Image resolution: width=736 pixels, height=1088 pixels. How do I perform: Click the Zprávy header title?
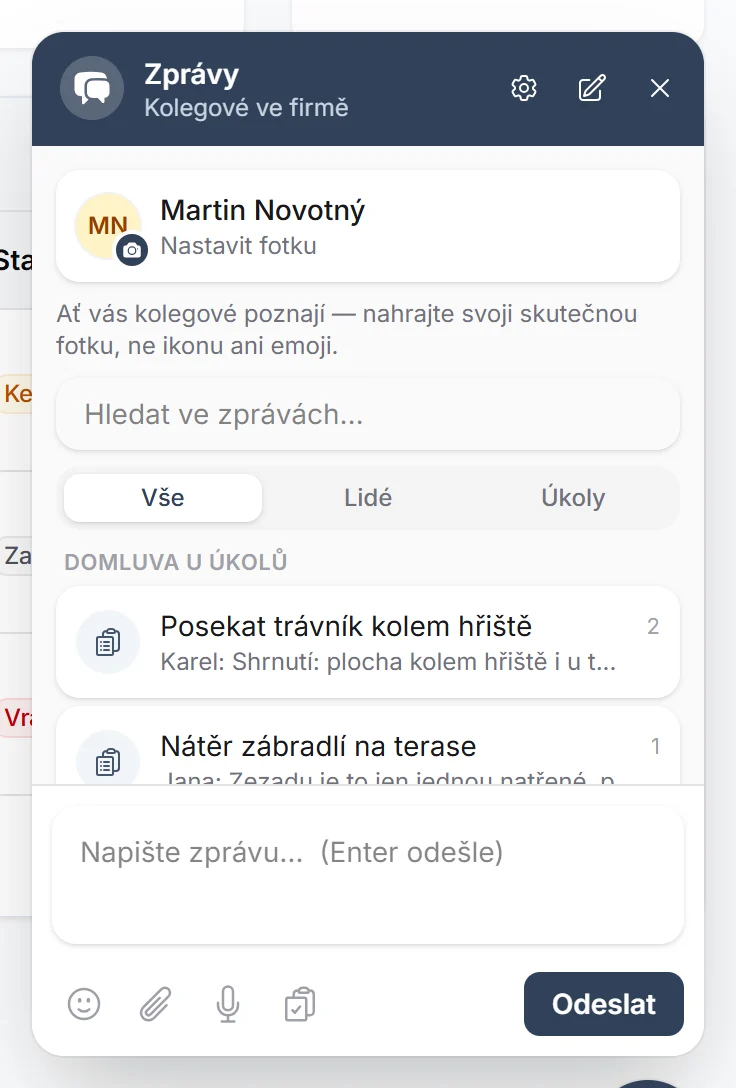(191, 74)
